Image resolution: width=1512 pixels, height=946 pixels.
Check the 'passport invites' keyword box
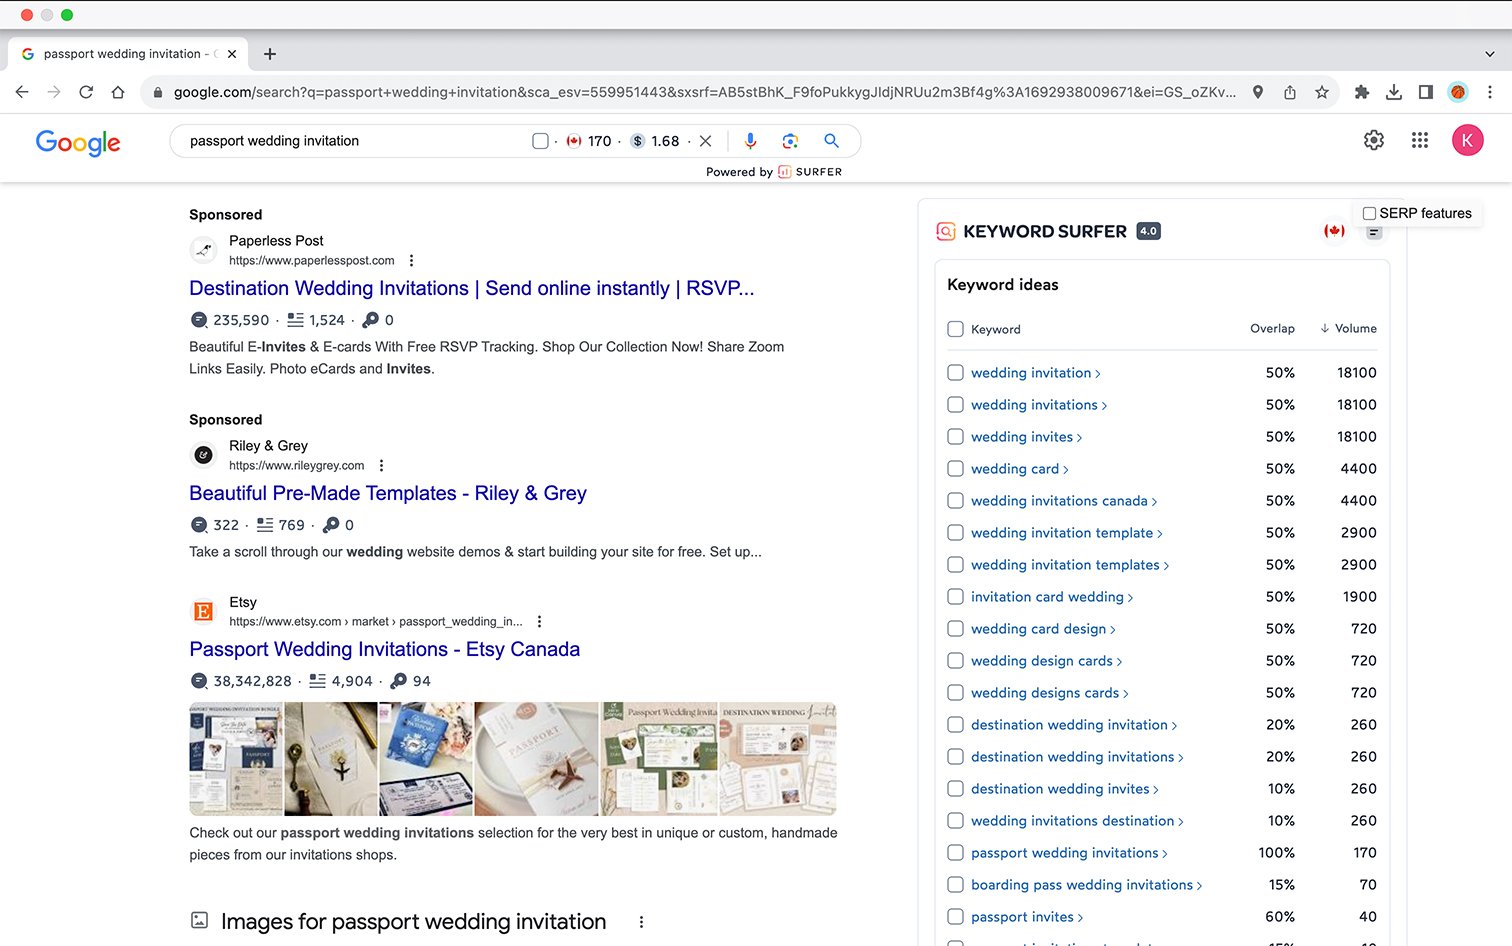955,916
